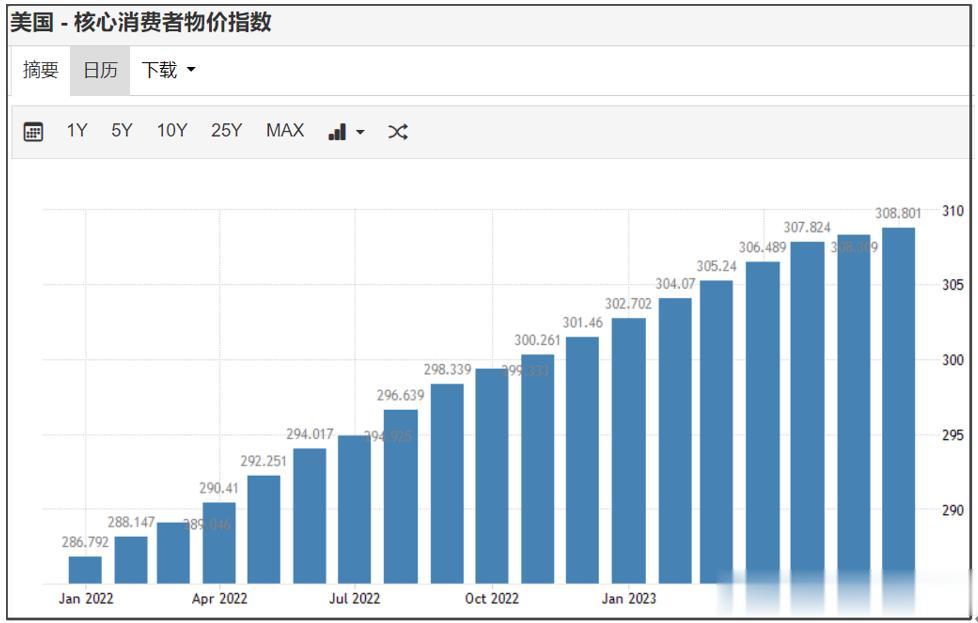Click the 300 y-axis value
This screenshot has height=623, width=978.
(952, 360)
